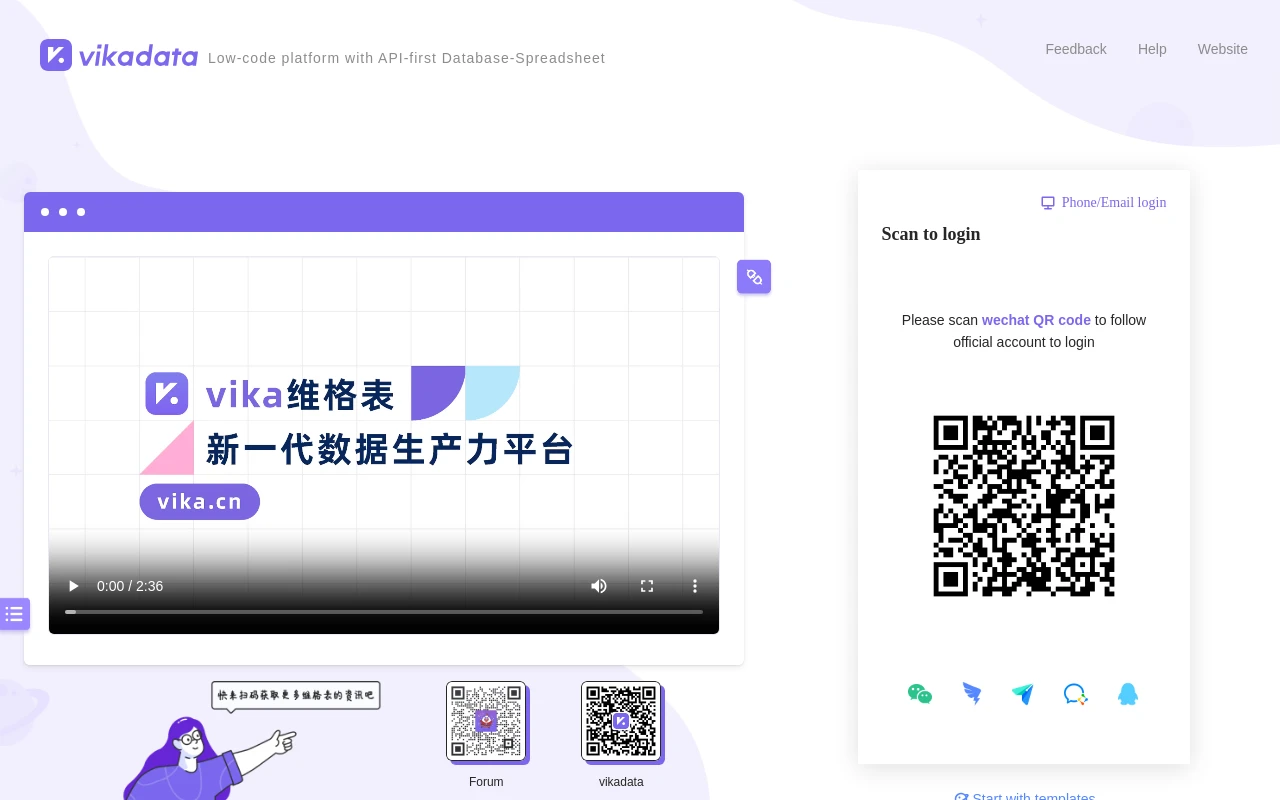Screen dimensions: 1280x800
Task: Open the Feedback menu item
Action: (1075, 49)
